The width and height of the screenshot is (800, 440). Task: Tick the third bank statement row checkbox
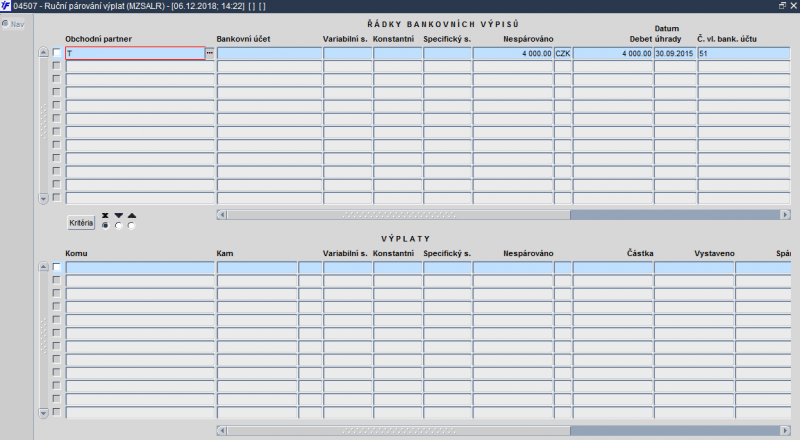point(57,79)
